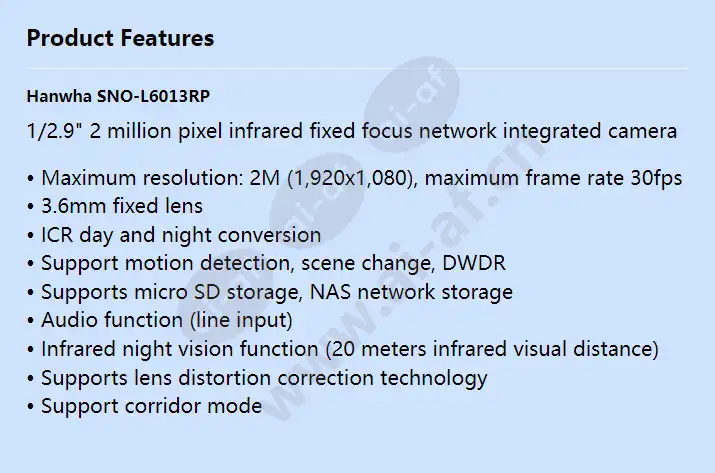Click the maximum frame rate 30fps text
This screenshot has height=473, width=715.
point(554,178)
